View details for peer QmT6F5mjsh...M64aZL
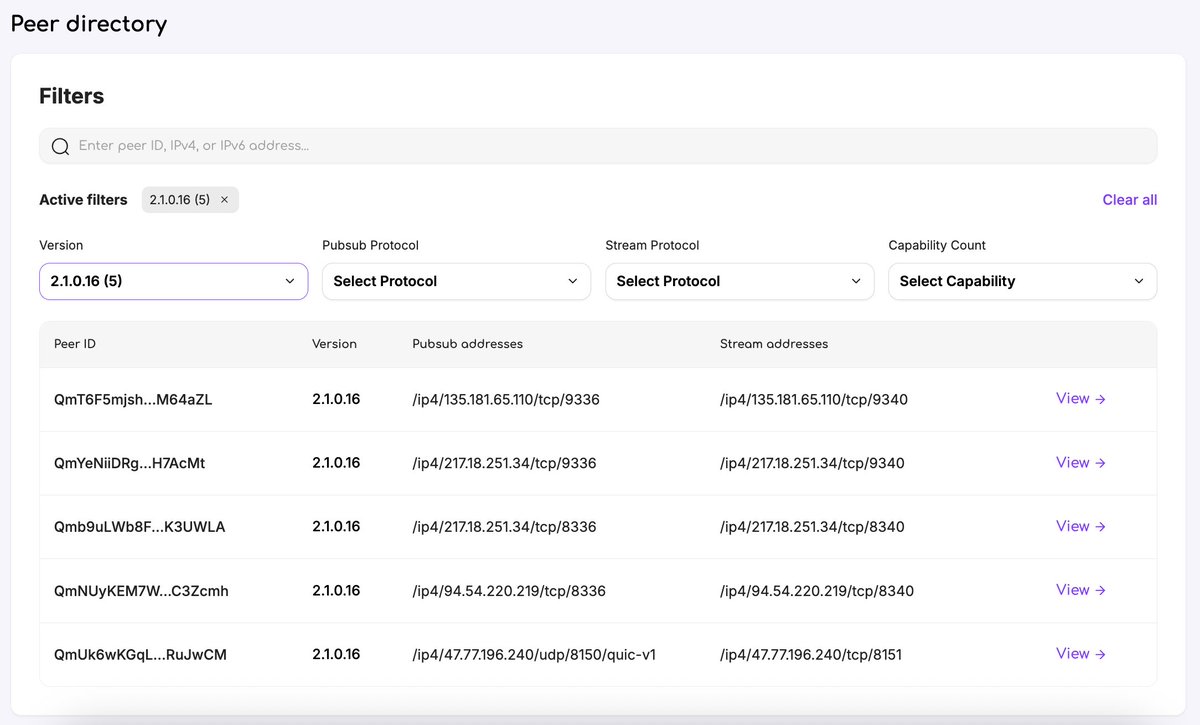Image resolution: width=1200 pixels, height=725 pixels. [1080, 399]
